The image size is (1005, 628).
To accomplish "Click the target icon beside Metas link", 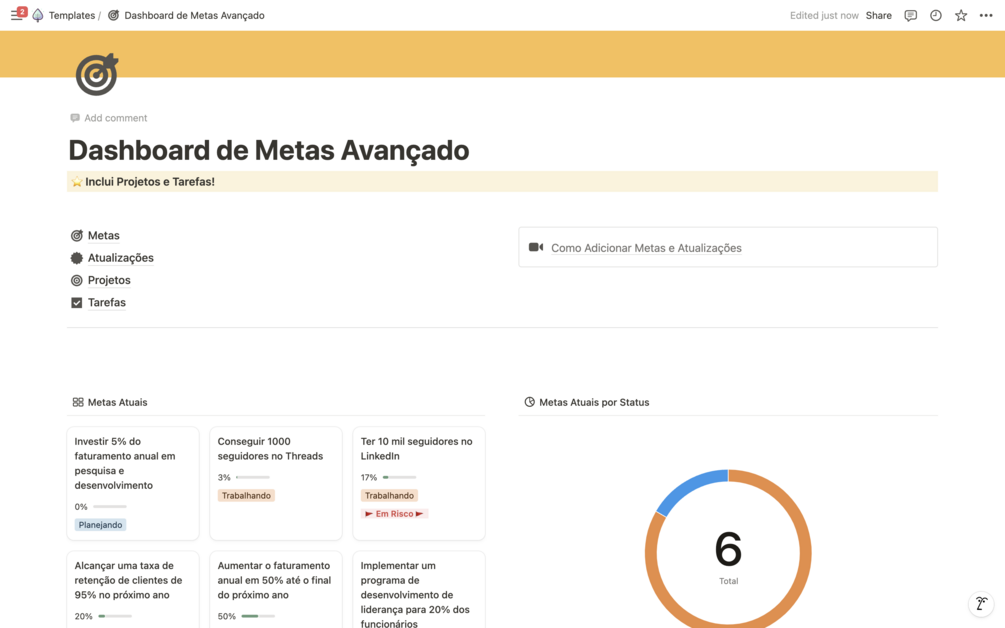I will click(77, 235).
